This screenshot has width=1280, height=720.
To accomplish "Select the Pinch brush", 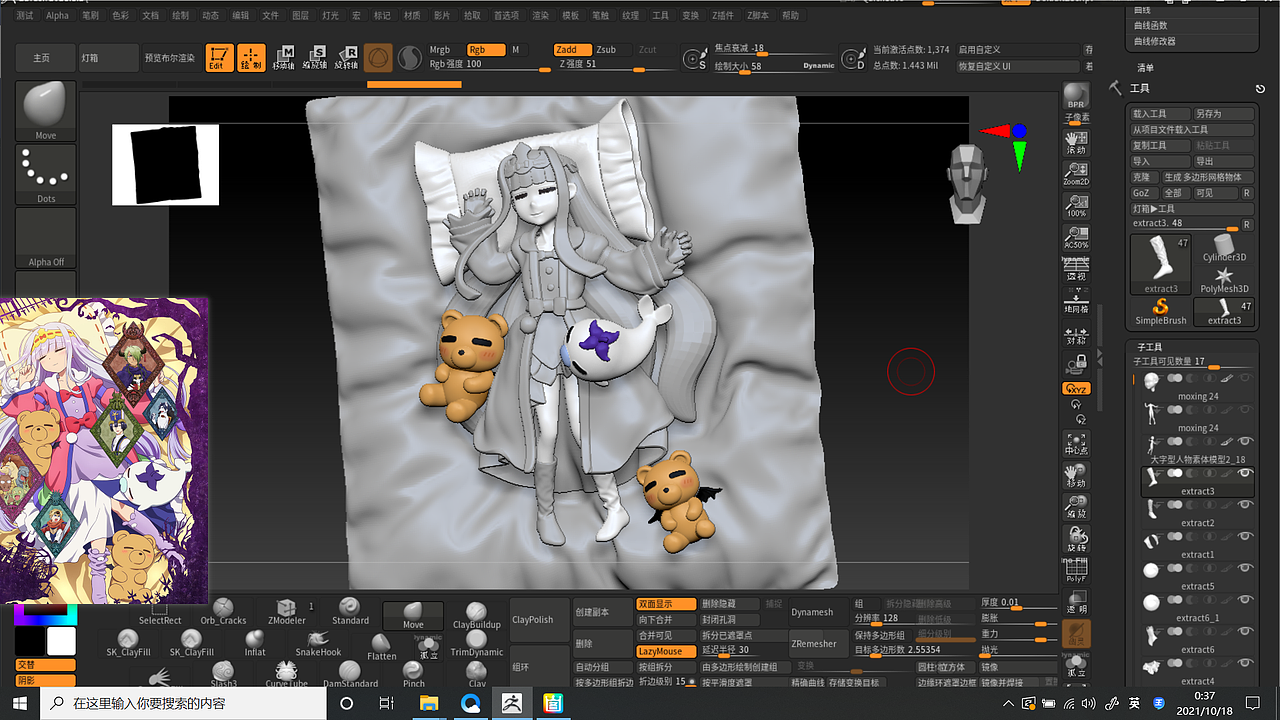I will click(413, 674).
